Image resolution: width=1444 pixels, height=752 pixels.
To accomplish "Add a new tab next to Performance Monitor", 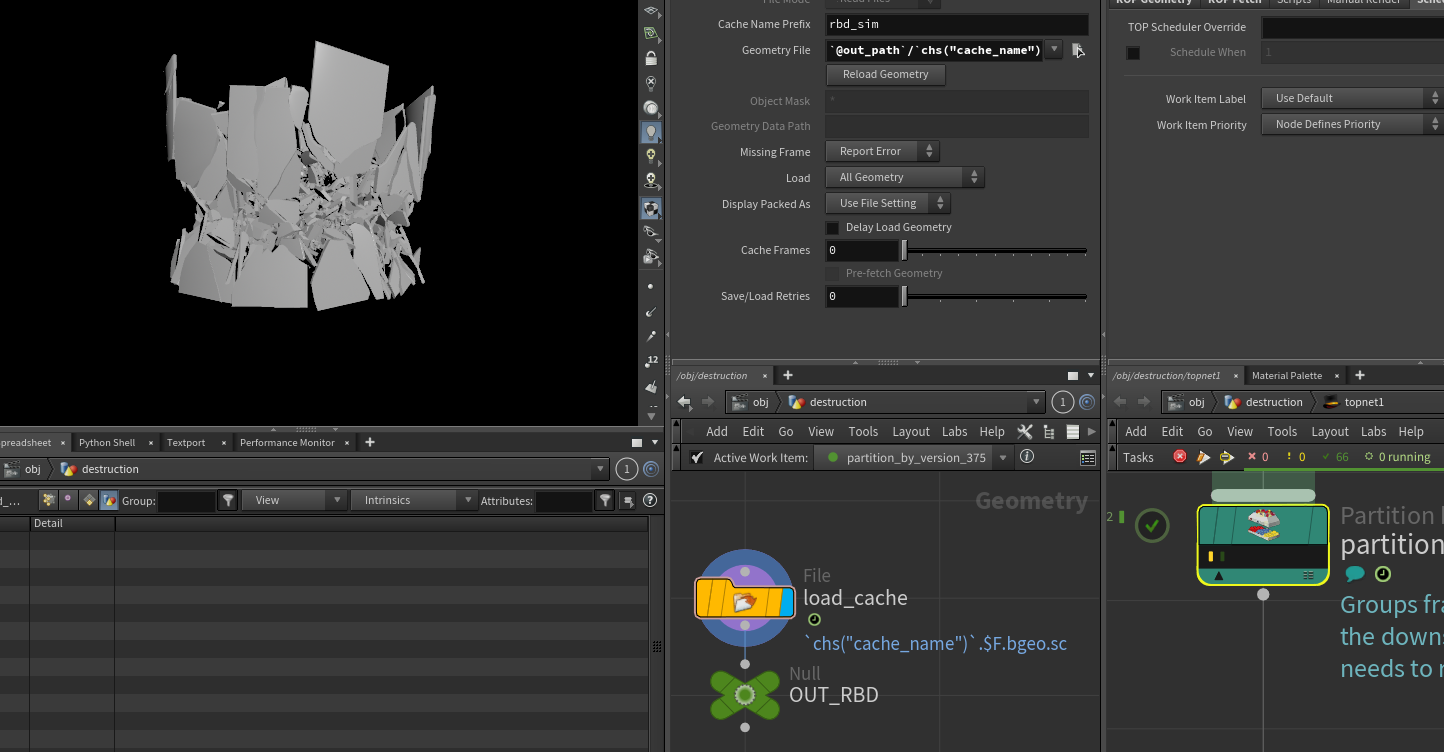I will pyautogui.click(x=370, y=442).
